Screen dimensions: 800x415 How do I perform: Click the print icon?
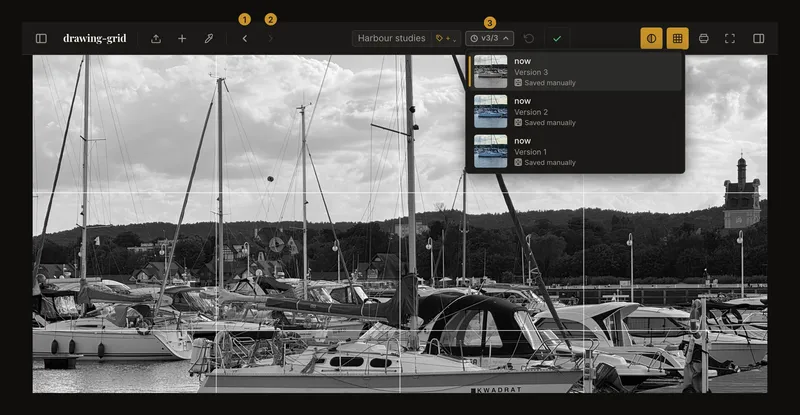[704, 39]
